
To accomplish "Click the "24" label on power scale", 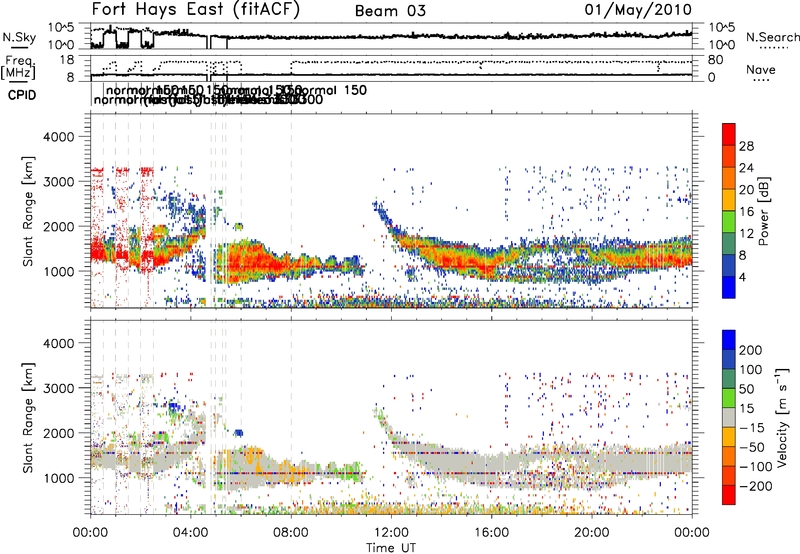I will (x=746, y=168).
